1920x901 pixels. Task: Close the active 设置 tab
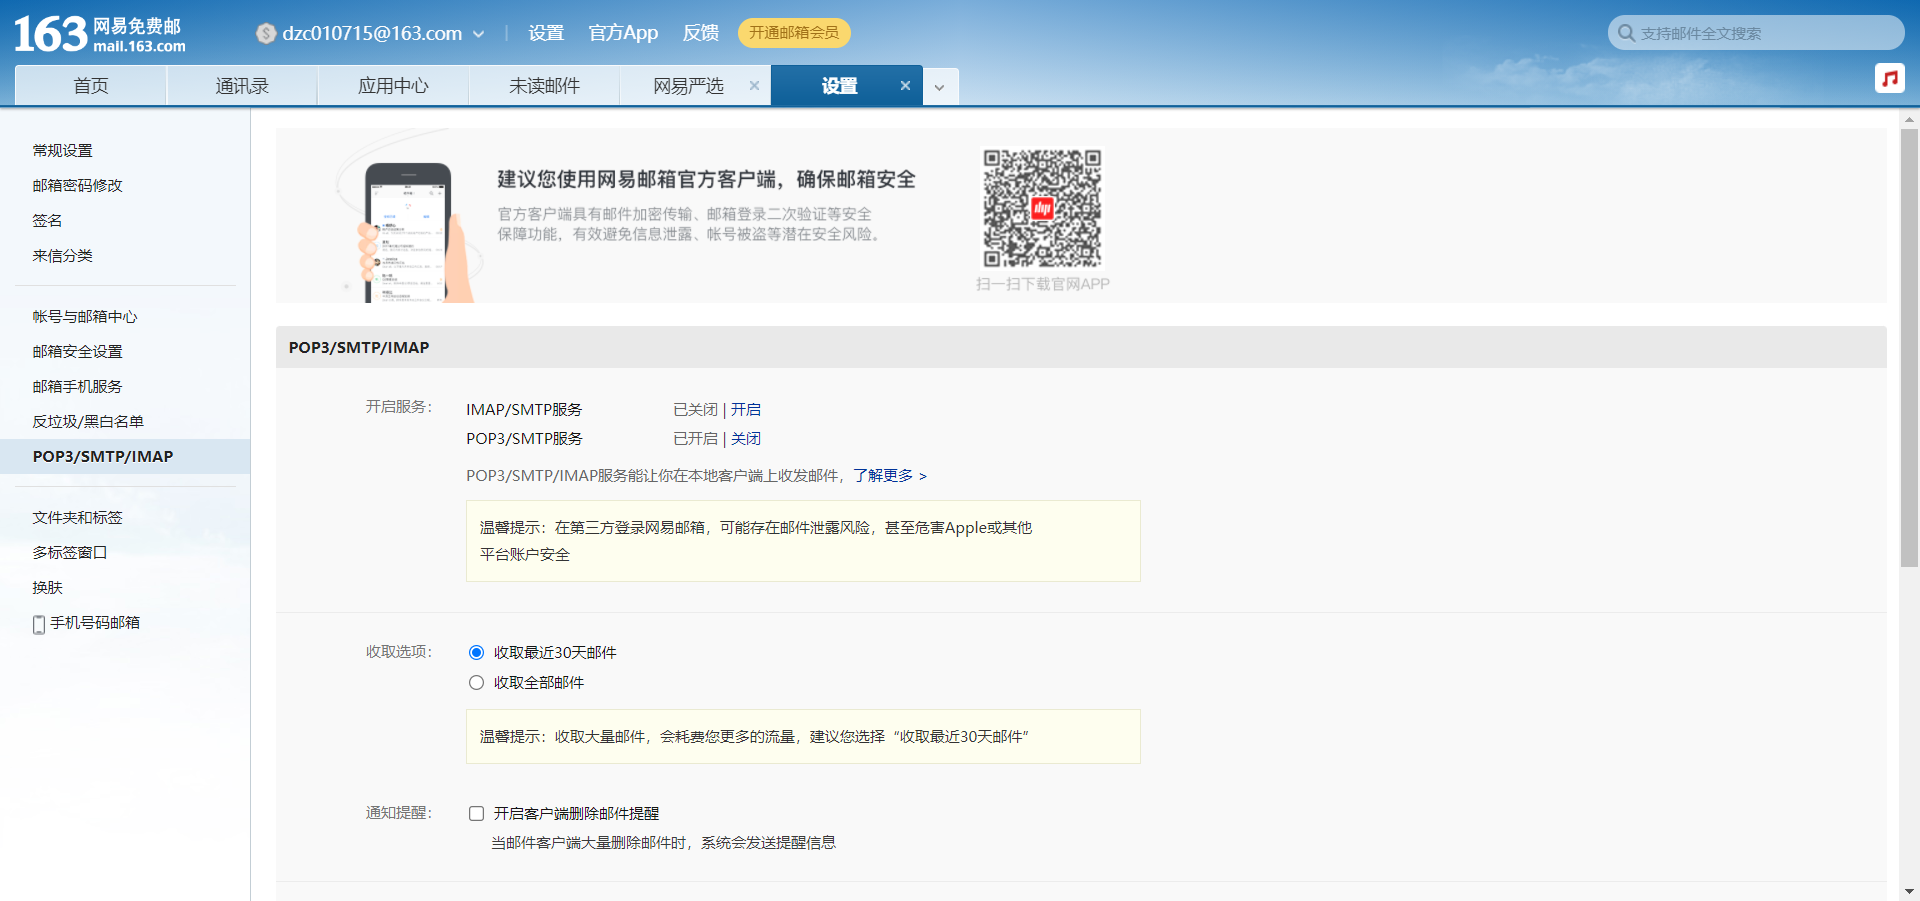point(905,86)
